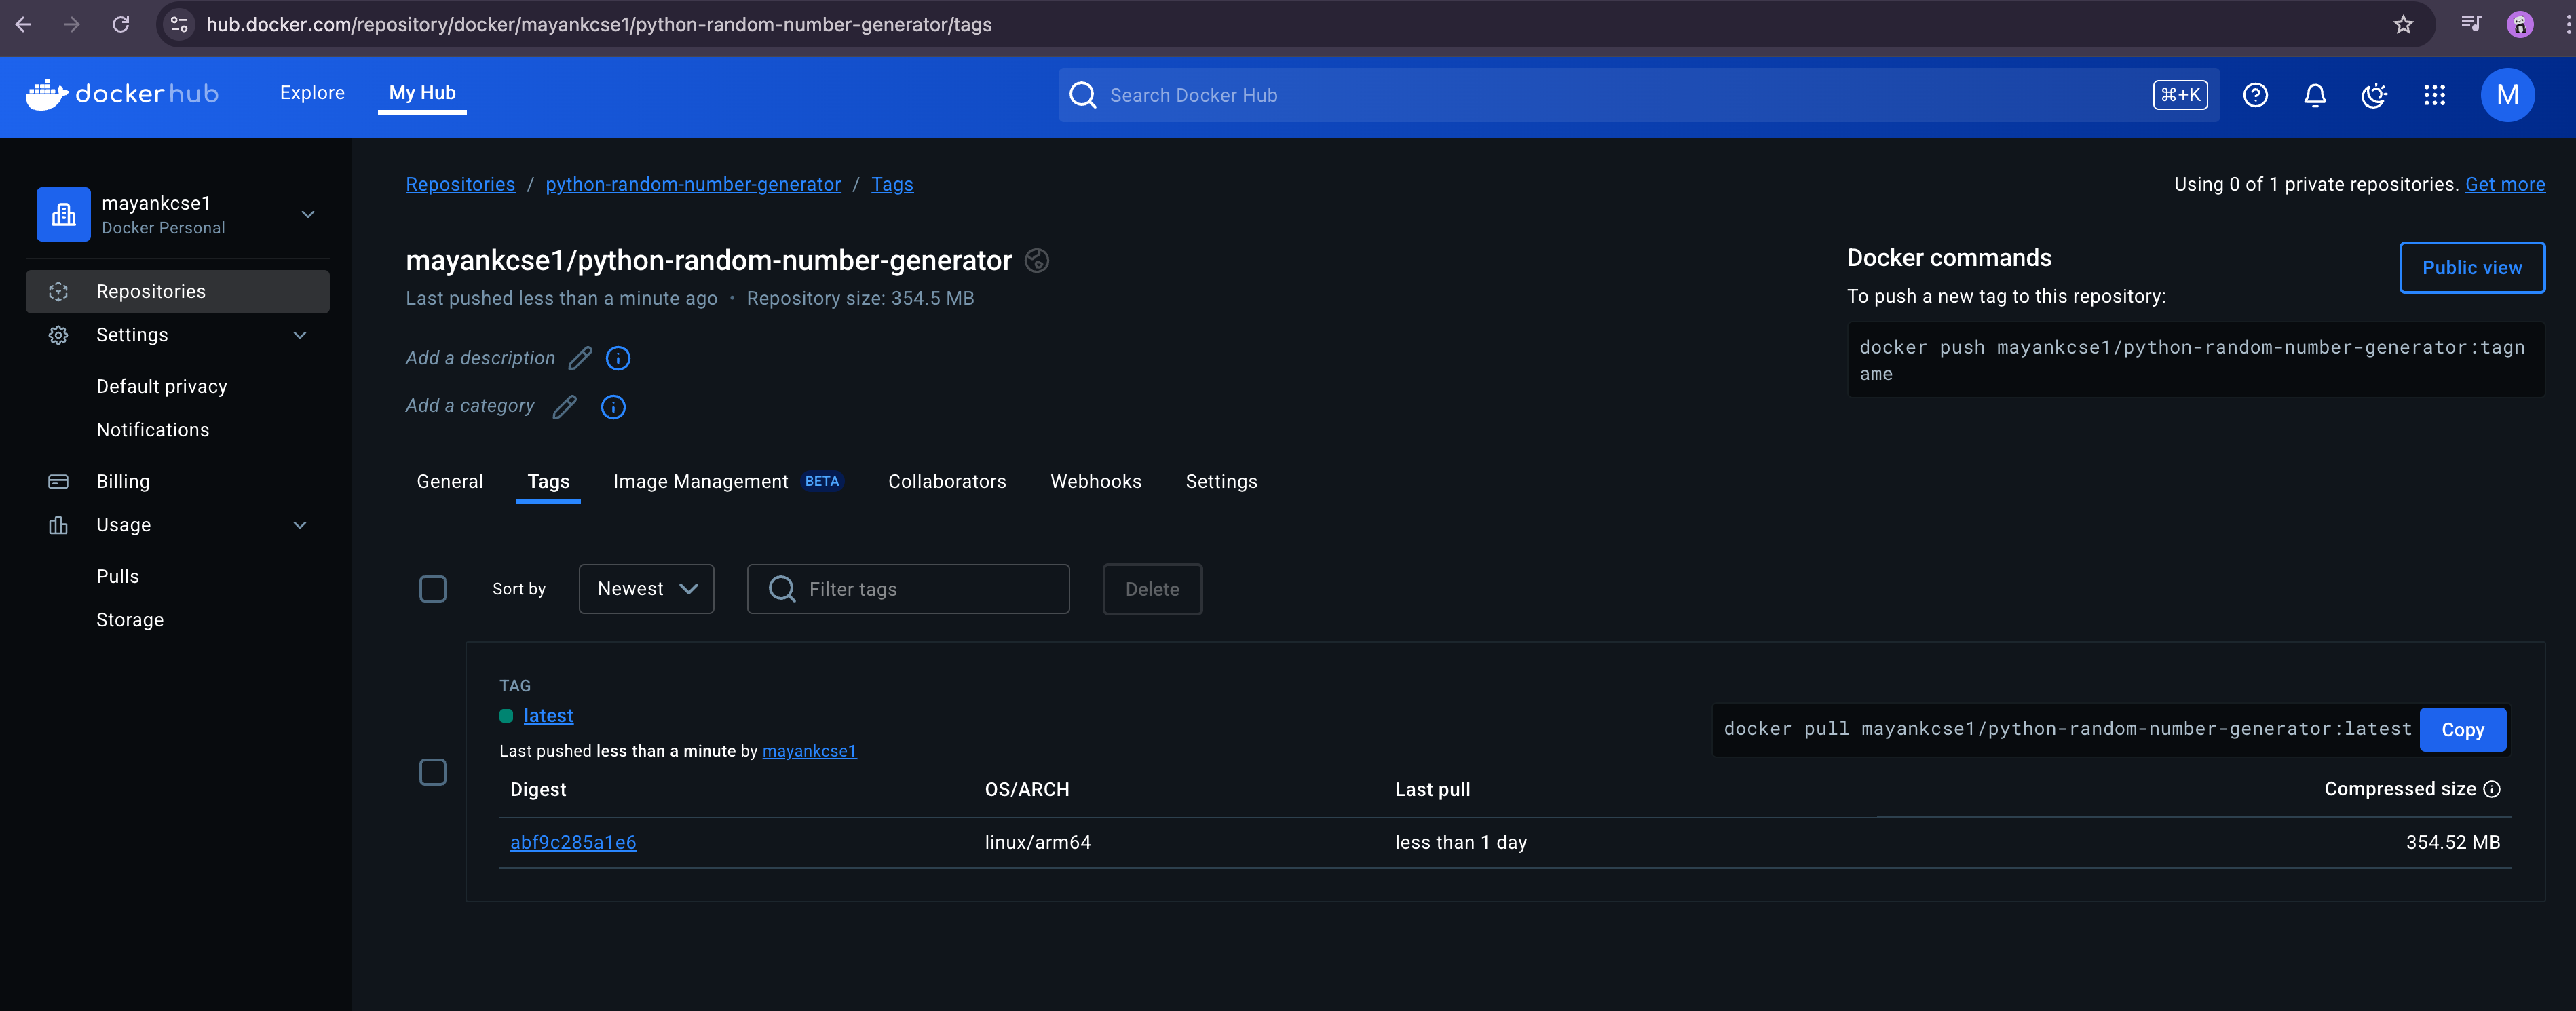Open the Webhooks tab
The image size is (2576, 1011).
(1095, 482)
